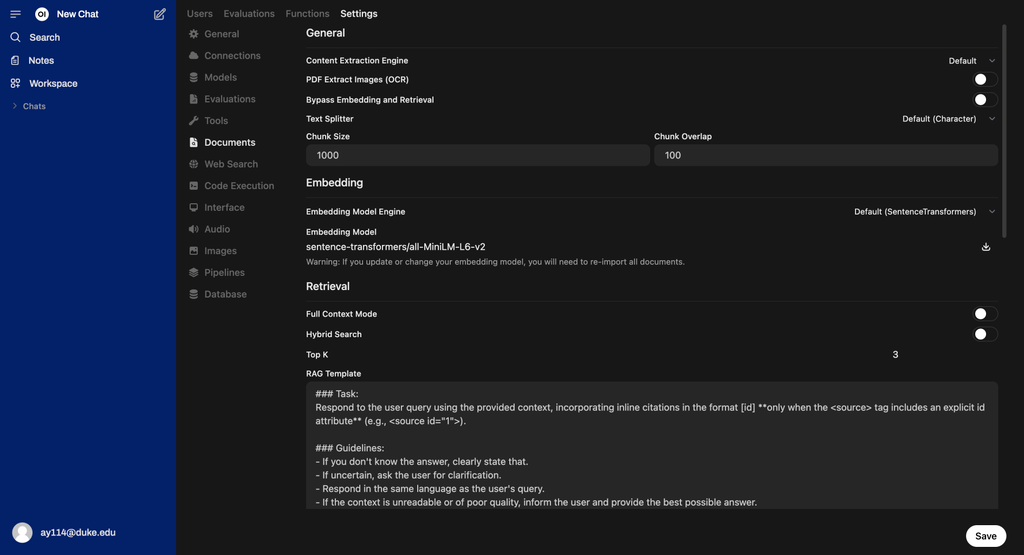Open the Pipelines settings section
1024x555 pixels.
point(217,272)
